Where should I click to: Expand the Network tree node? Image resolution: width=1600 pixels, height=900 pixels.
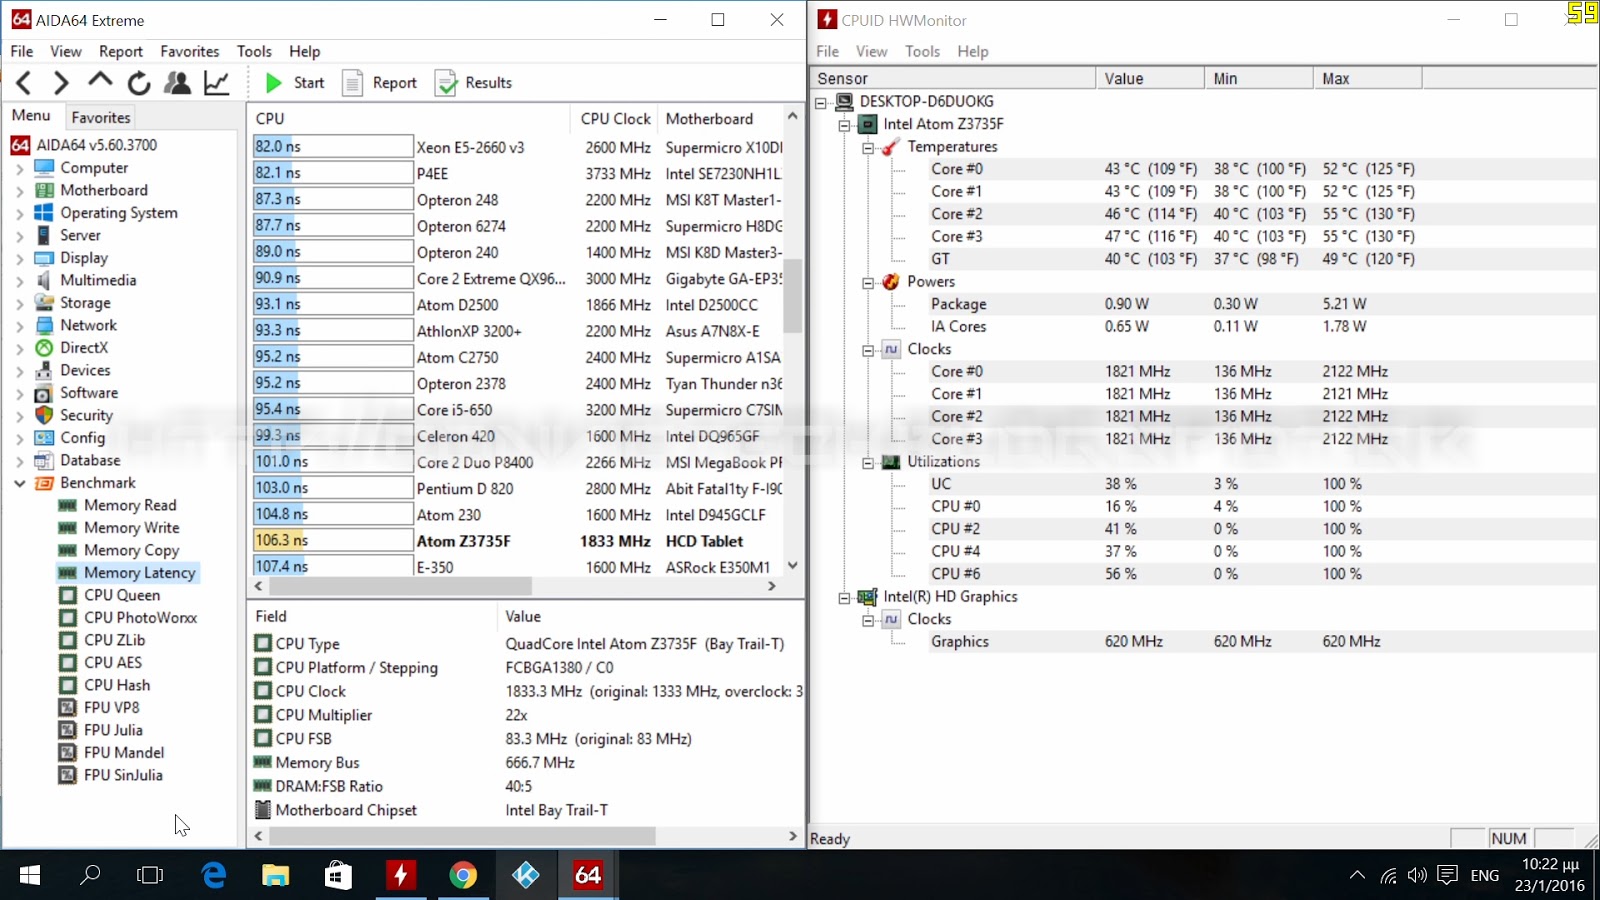19,326
